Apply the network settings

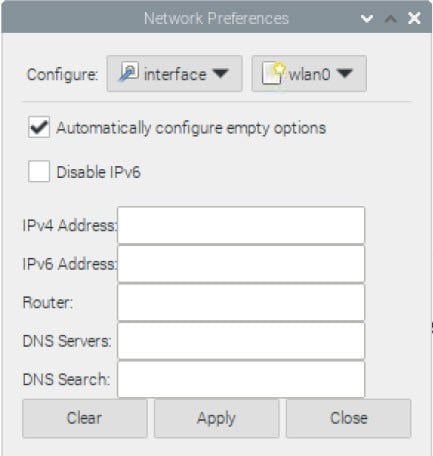(216, 418)
